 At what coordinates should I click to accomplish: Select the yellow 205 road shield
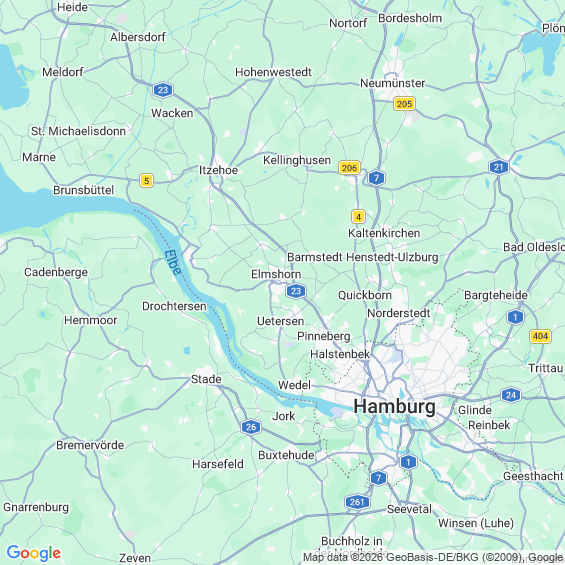(x=404, y=104)
